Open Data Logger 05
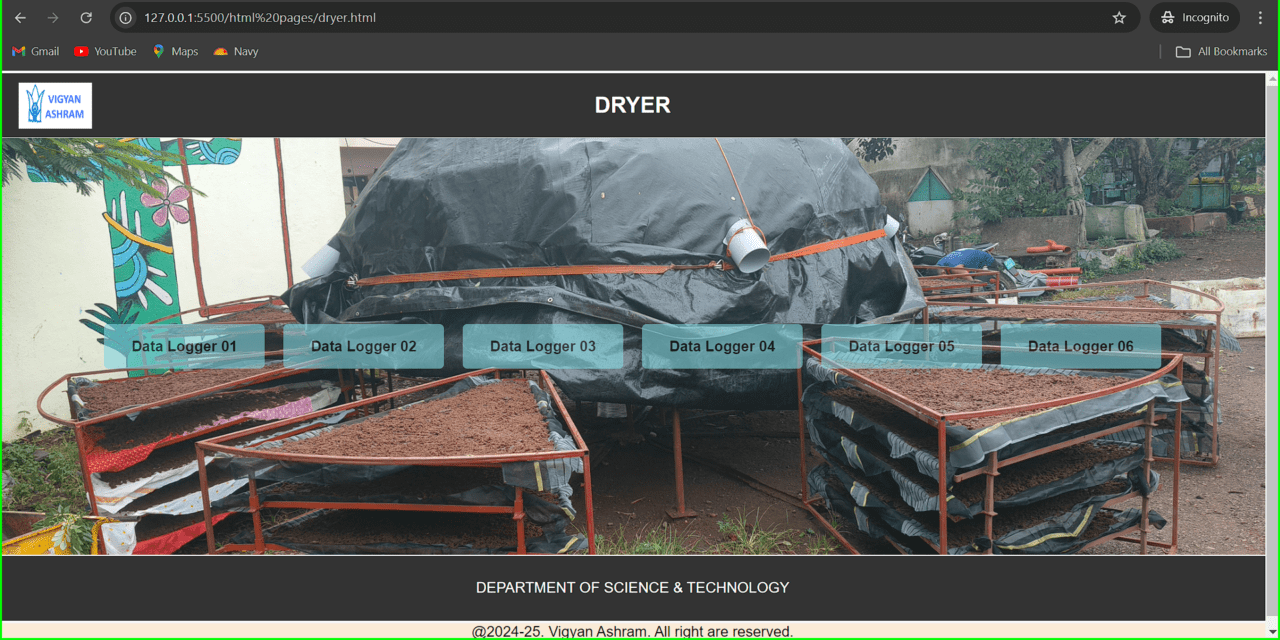This screenshot has width=1280, height=640. tap(901, 346)
